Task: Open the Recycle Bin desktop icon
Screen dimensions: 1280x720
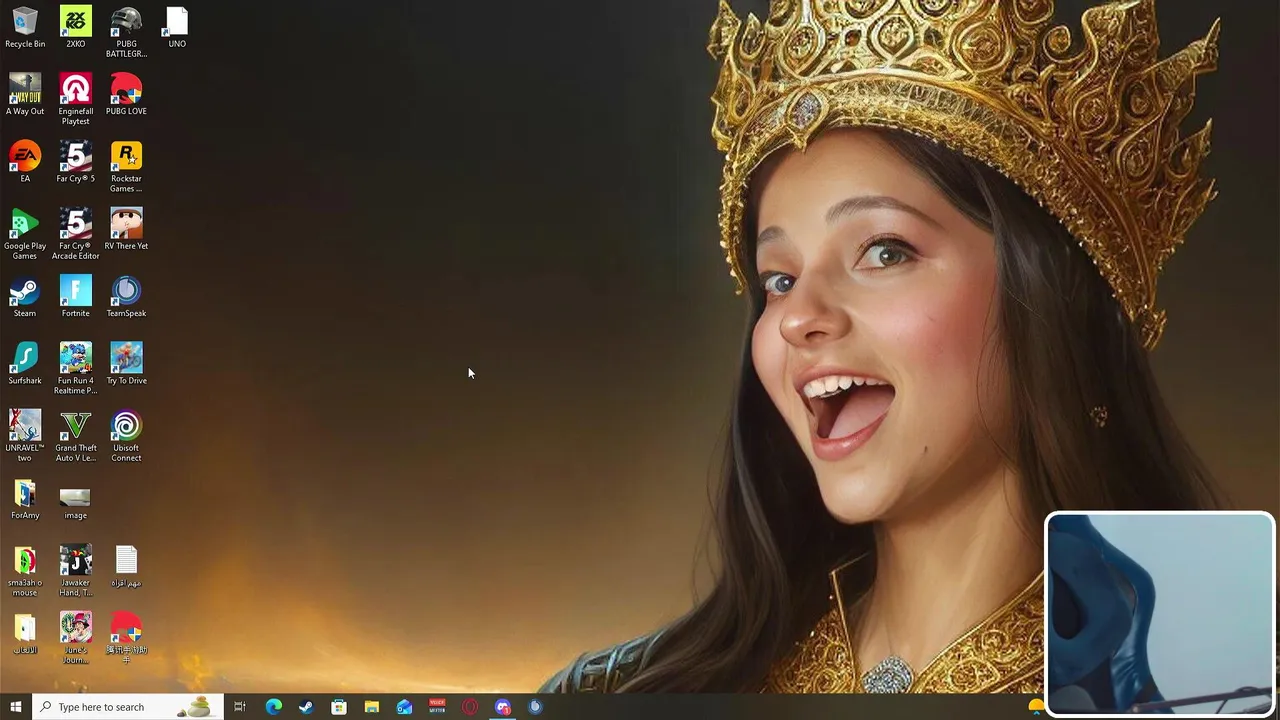Action: click(25, 28)
